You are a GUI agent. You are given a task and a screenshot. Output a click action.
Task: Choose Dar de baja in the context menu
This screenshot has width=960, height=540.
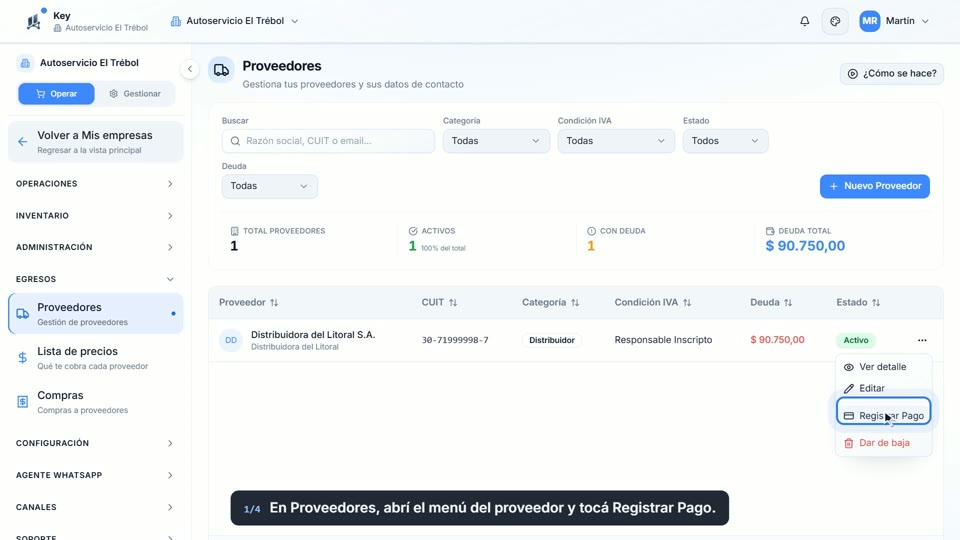tap(883, 443)
